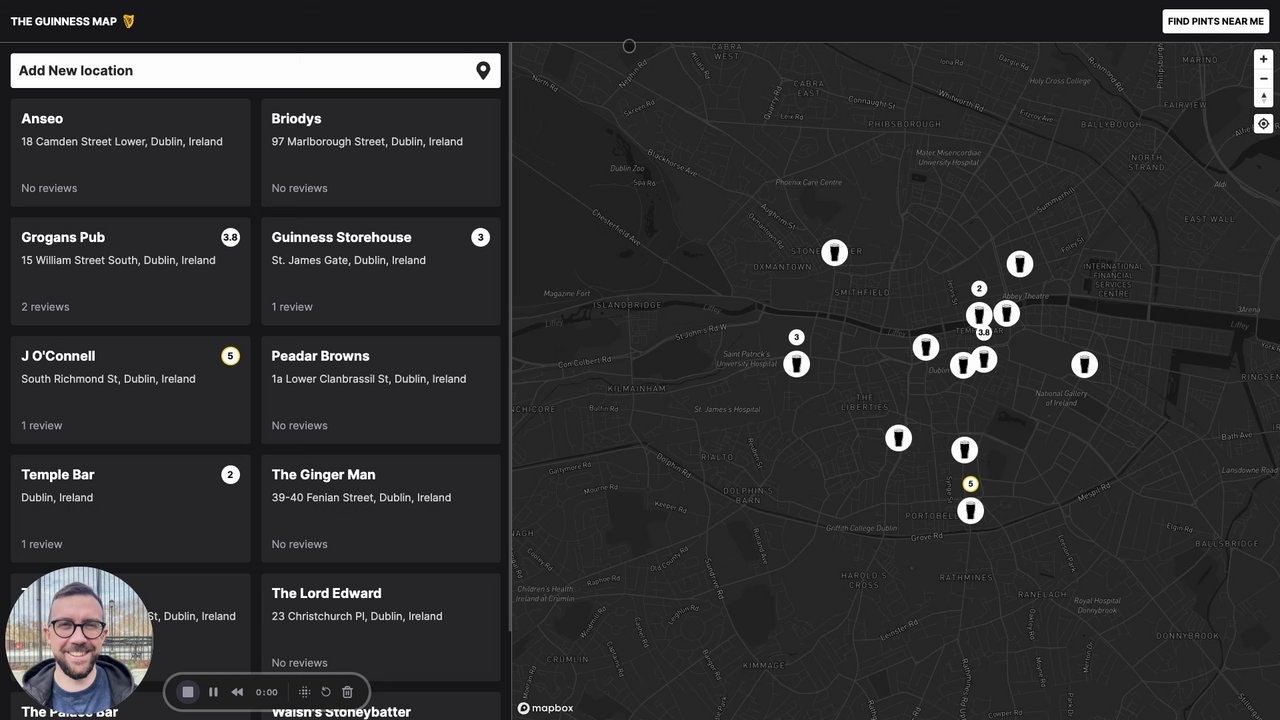1280x720 pixels.
Task: Reset map pitch using the arrow control
Action: (1263, 97)
